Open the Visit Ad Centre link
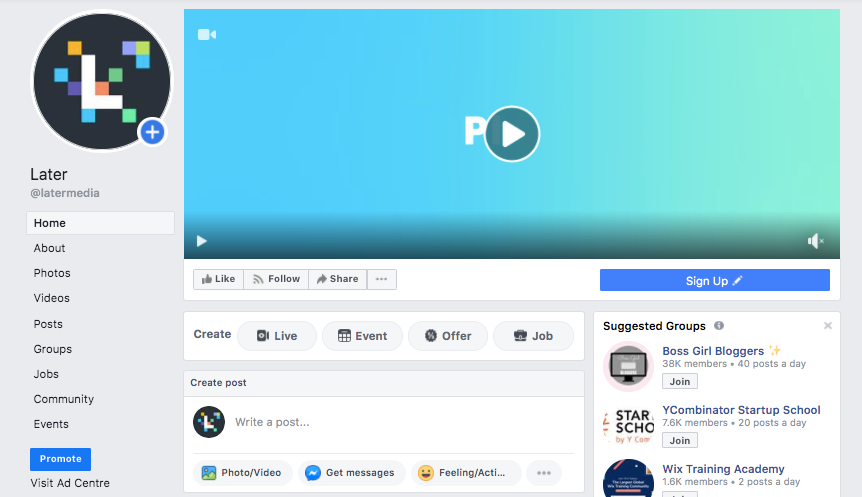Viewport: 862px width, 497px height. pos(70,483)
